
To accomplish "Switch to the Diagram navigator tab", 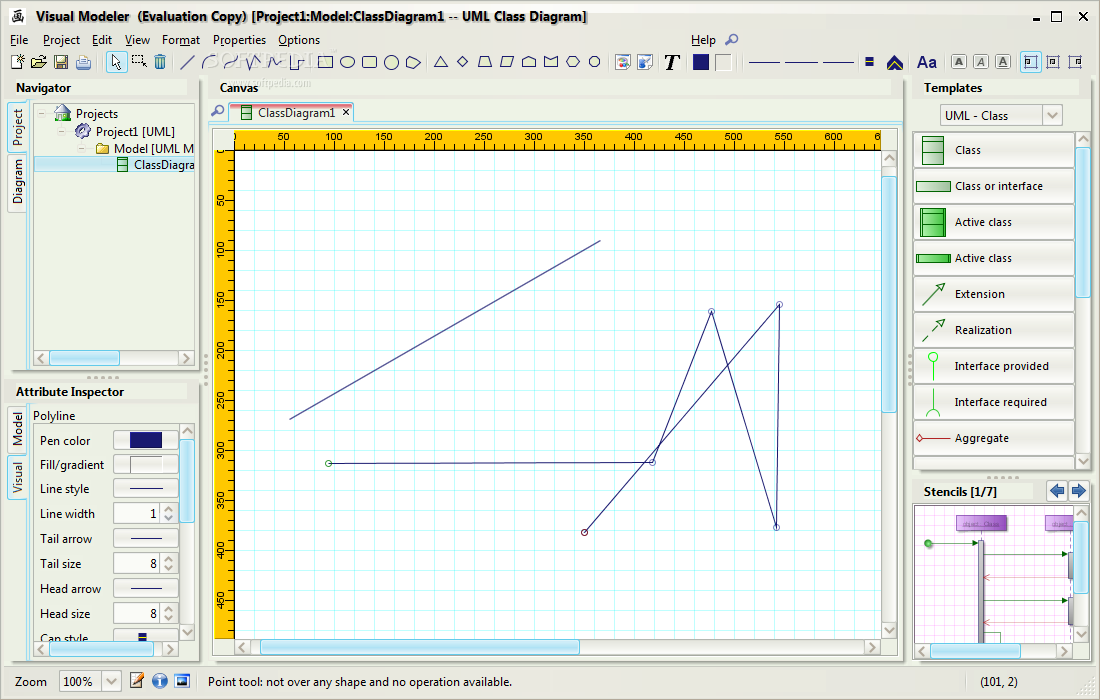I will point(18,181).
